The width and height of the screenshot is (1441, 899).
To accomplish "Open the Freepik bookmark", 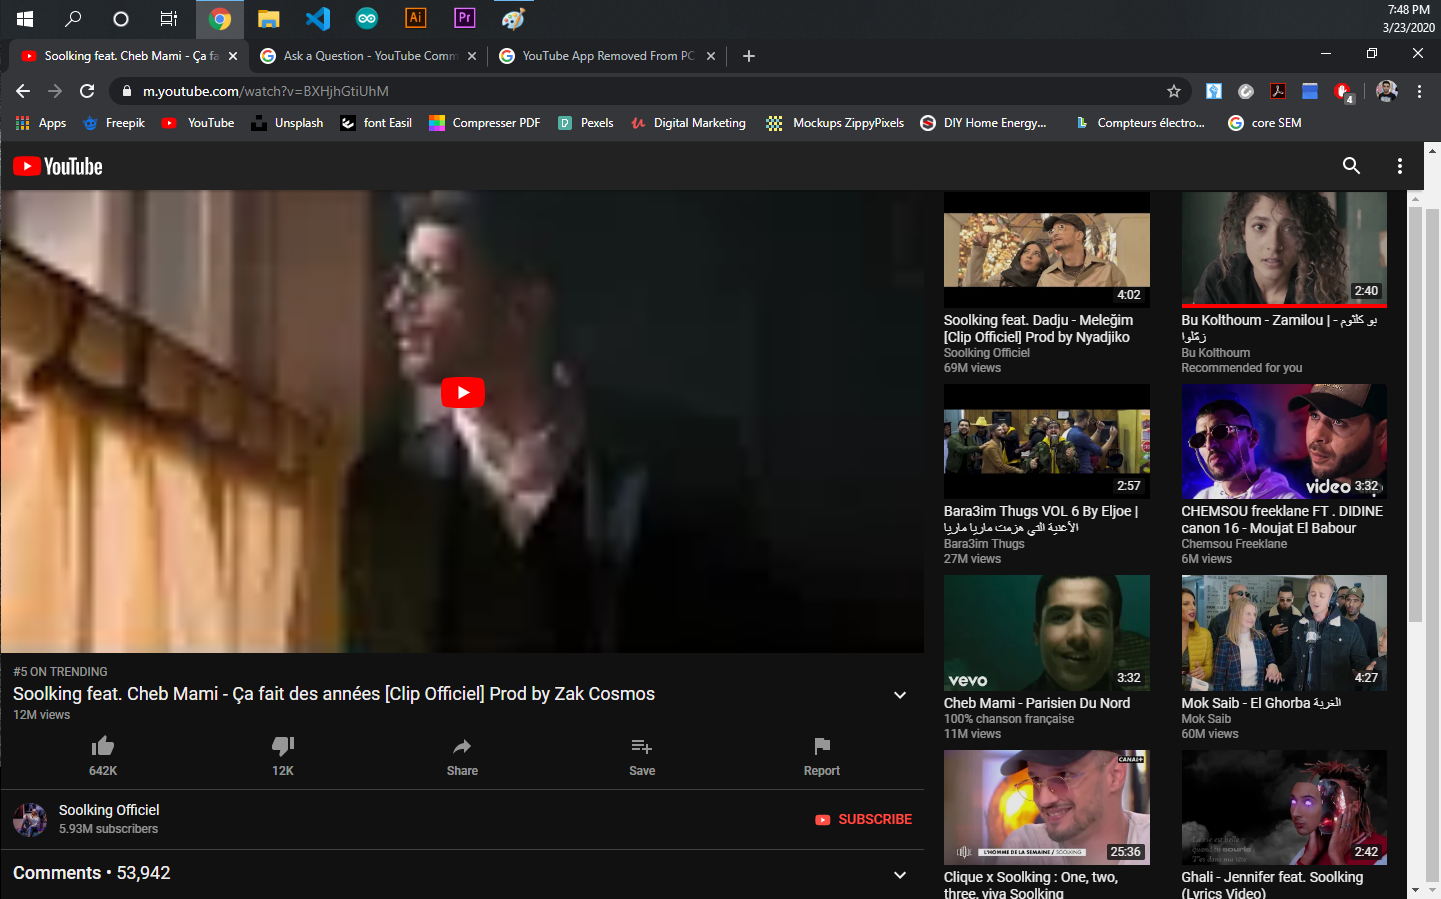I will [x=115, y=123].
